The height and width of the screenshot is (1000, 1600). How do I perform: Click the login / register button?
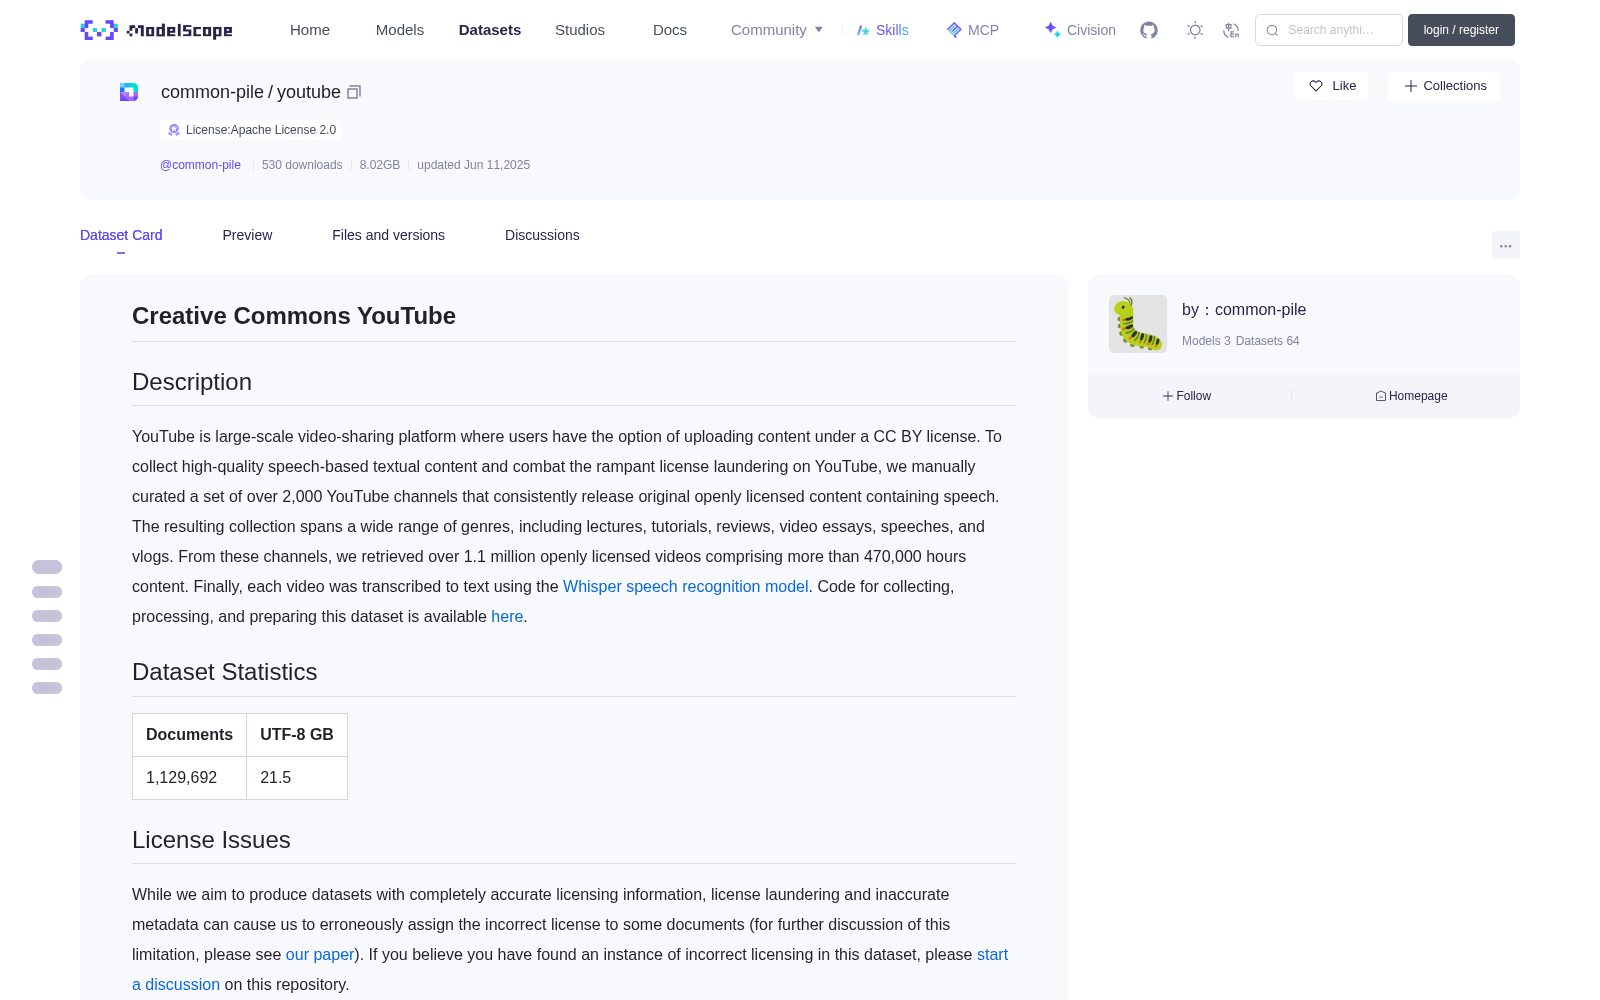pyautogui.click(x=1461, y=30)
